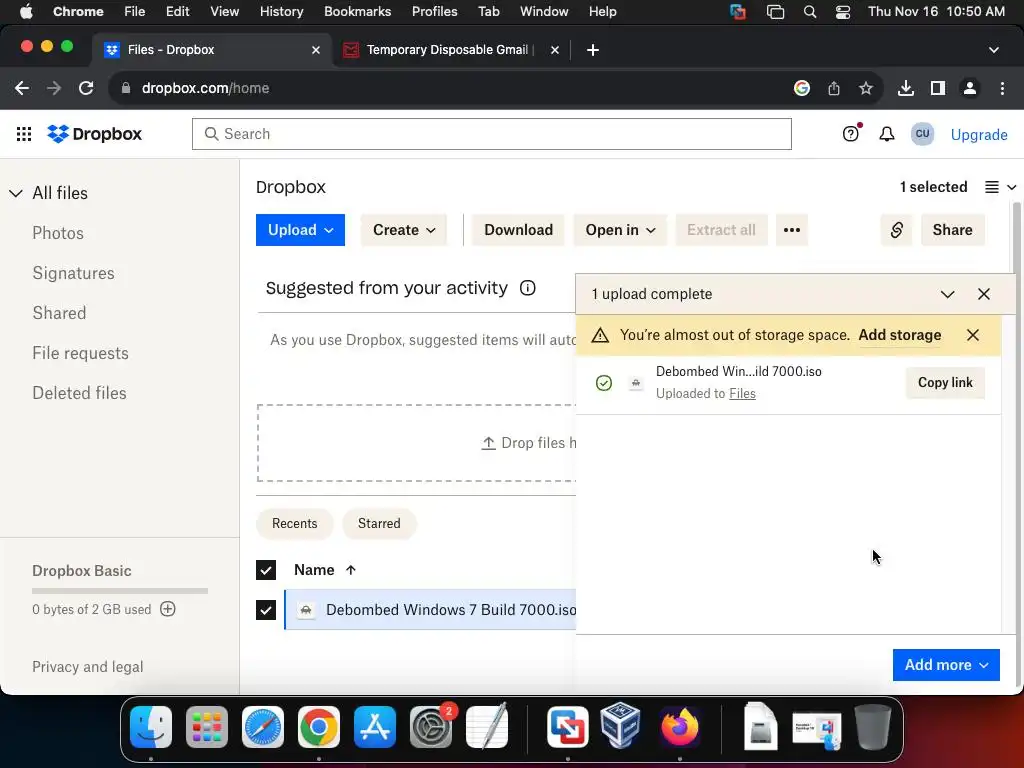Click the Upgrade link

[x=979, y=135]
